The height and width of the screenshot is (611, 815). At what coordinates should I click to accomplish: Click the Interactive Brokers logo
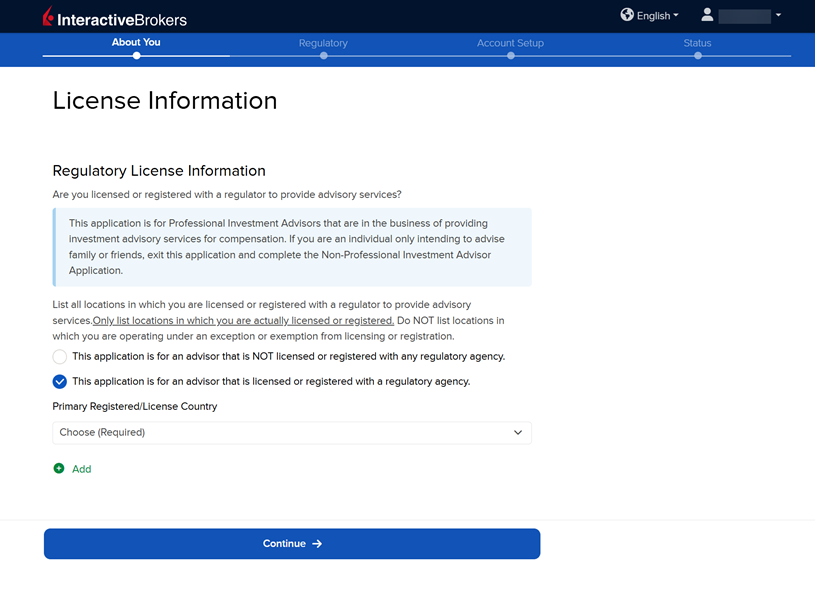coord(114,17)
